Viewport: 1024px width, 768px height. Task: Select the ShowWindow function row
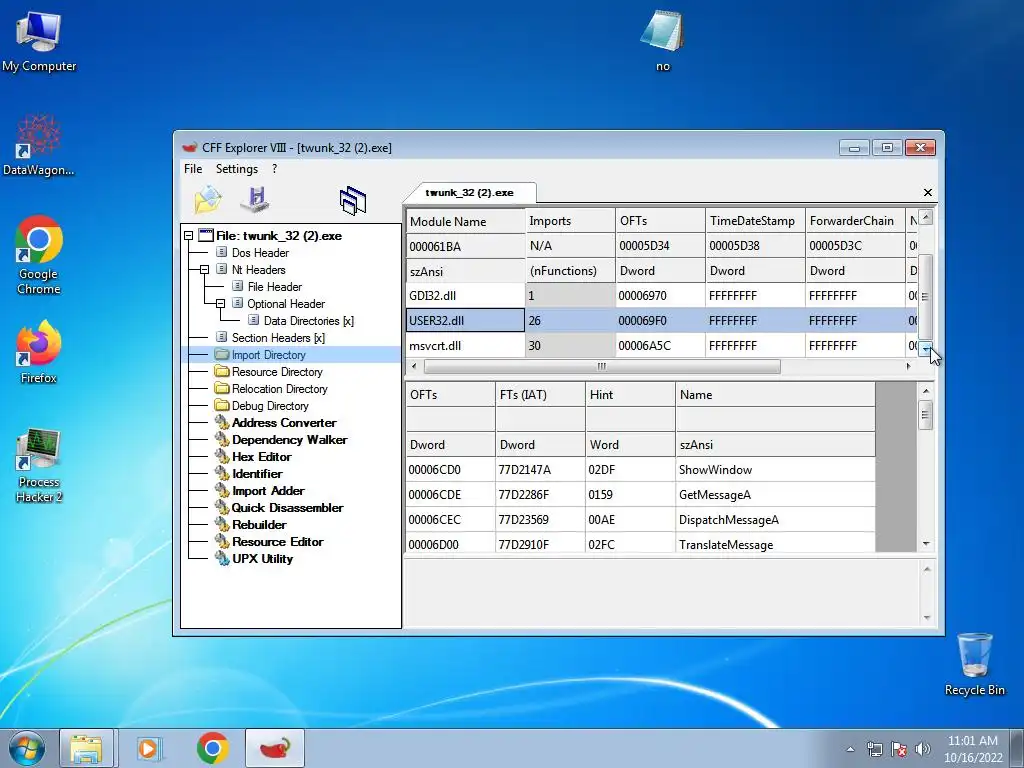click(x=640, y=470)
